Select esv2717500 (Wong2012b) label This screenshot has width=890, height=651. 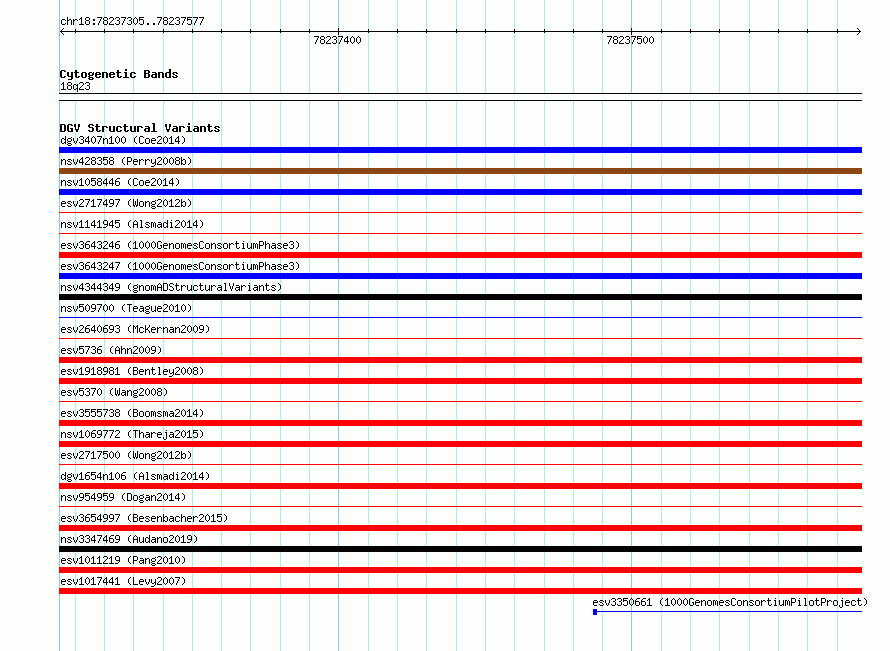pos(126,455)
